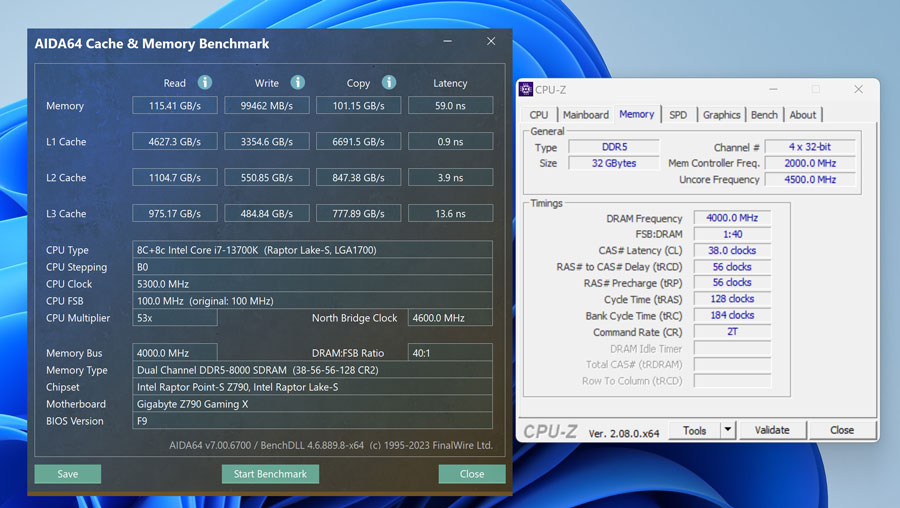Click the Memory Read result field
Viewport: 900px width, 508px height.
click(x=175, y=106)
